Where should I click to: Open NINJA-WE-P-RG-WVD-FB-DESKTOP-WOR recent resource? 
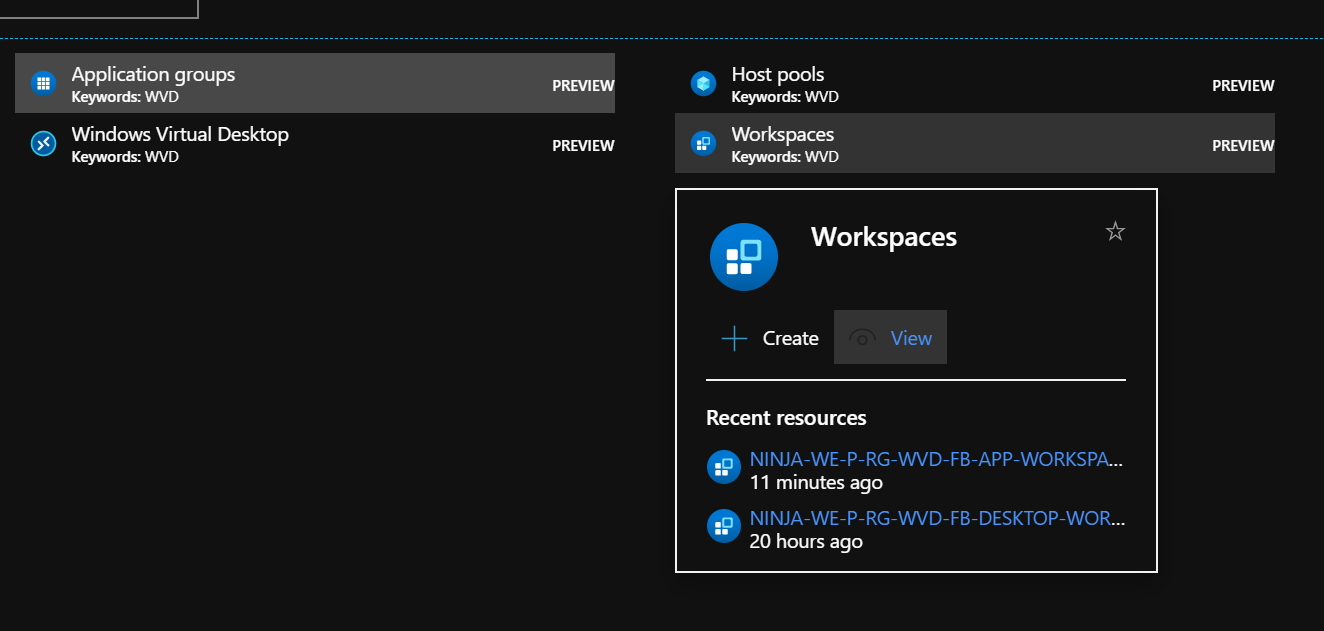click(x=936, y=520)
